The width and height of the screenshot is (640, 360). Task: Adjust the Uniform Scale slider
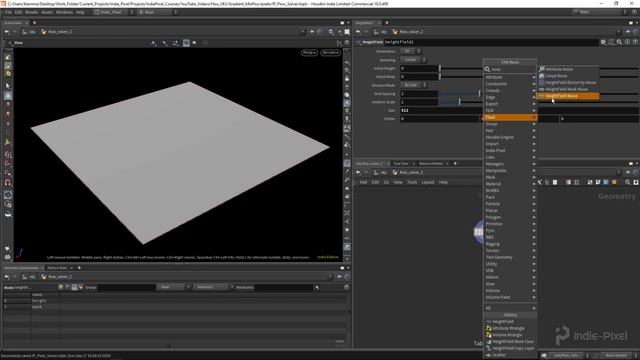[459, 102]
